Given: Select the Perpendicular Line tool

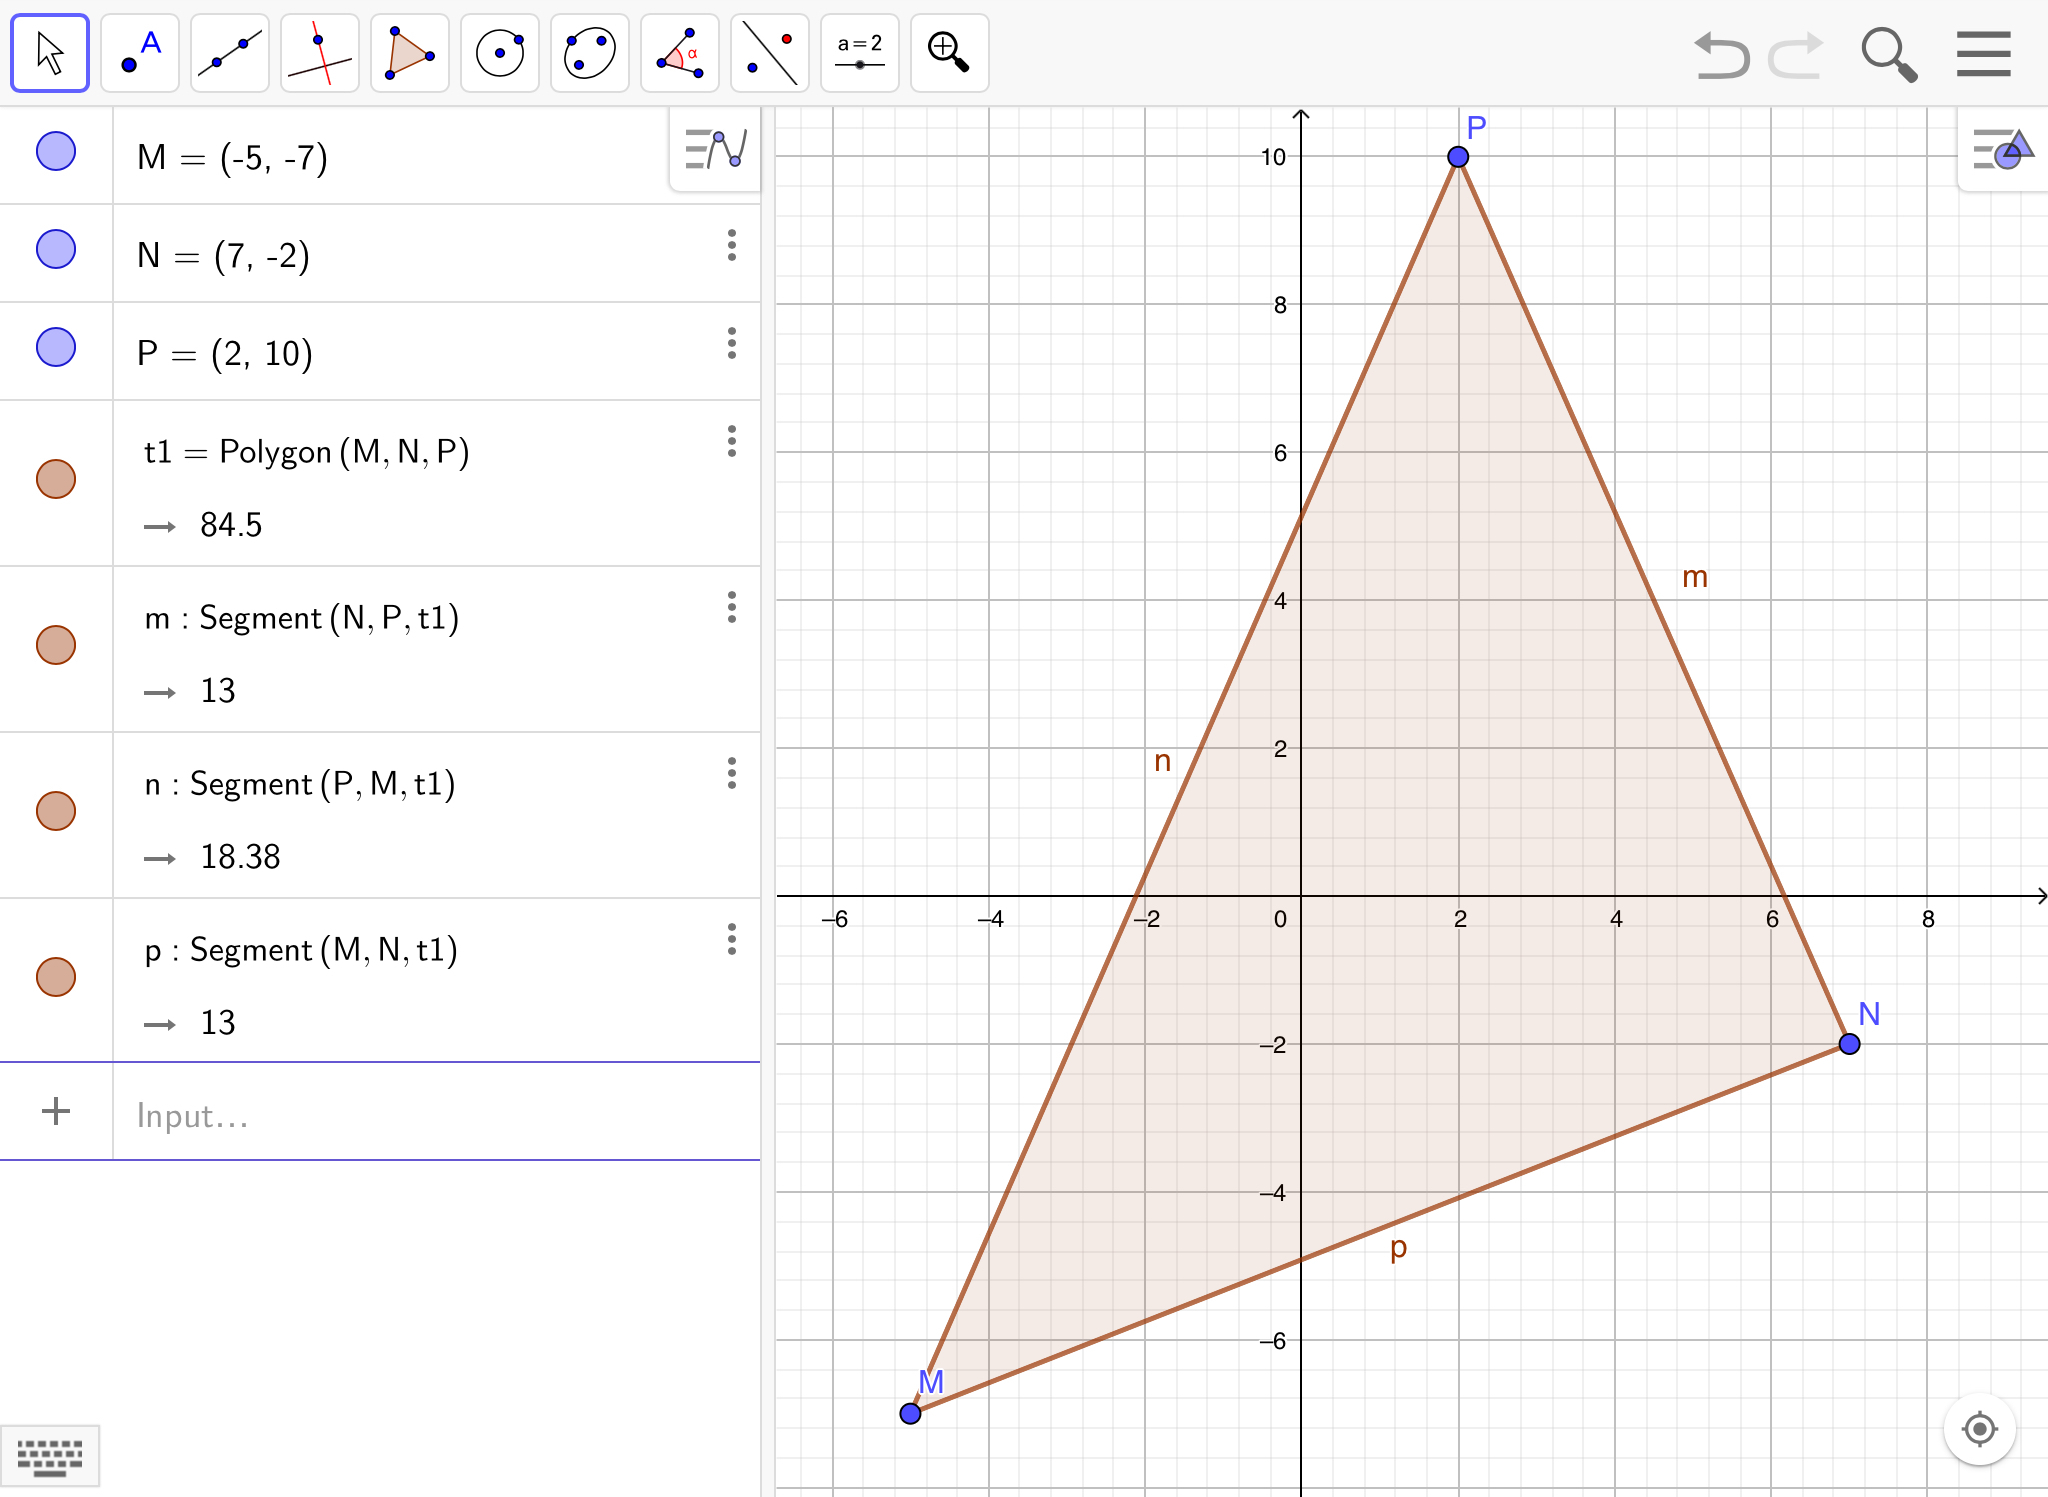Looking at the screenshot, I should point(320,53).
